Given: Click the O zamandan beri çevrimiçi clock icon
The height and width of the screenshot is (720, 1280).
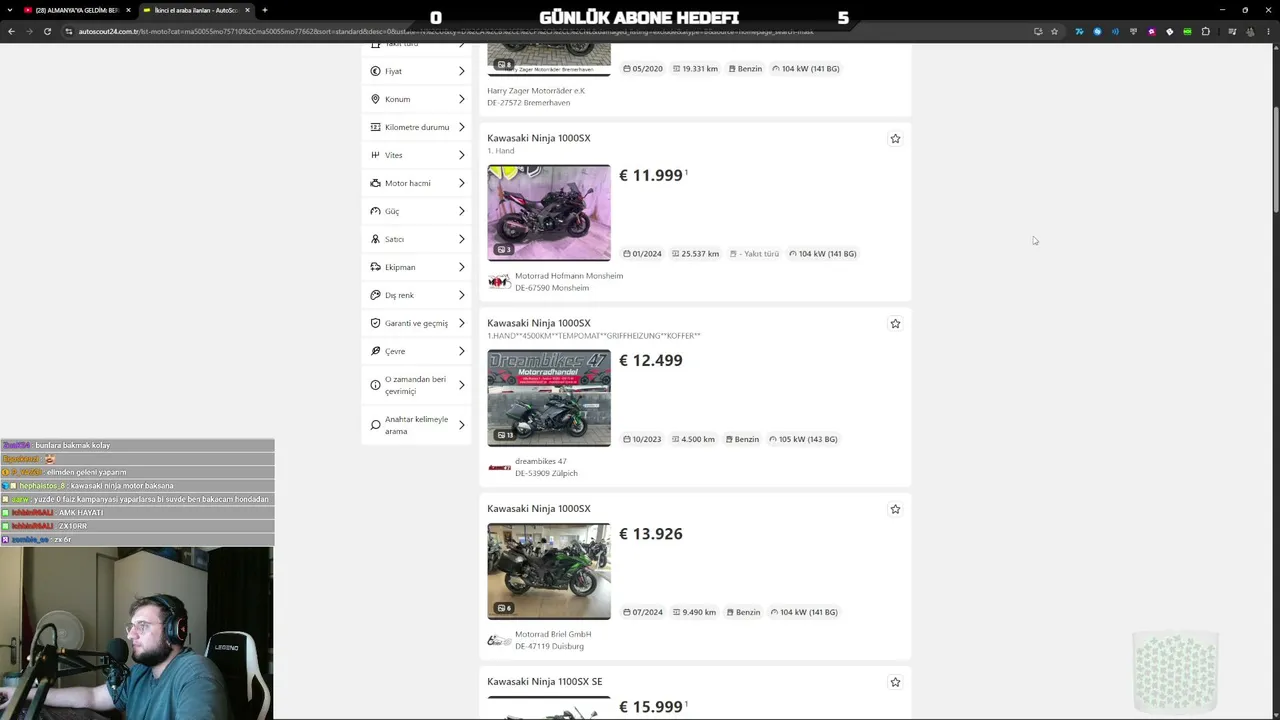Looking at the screenshot, I should coord(375,385).
